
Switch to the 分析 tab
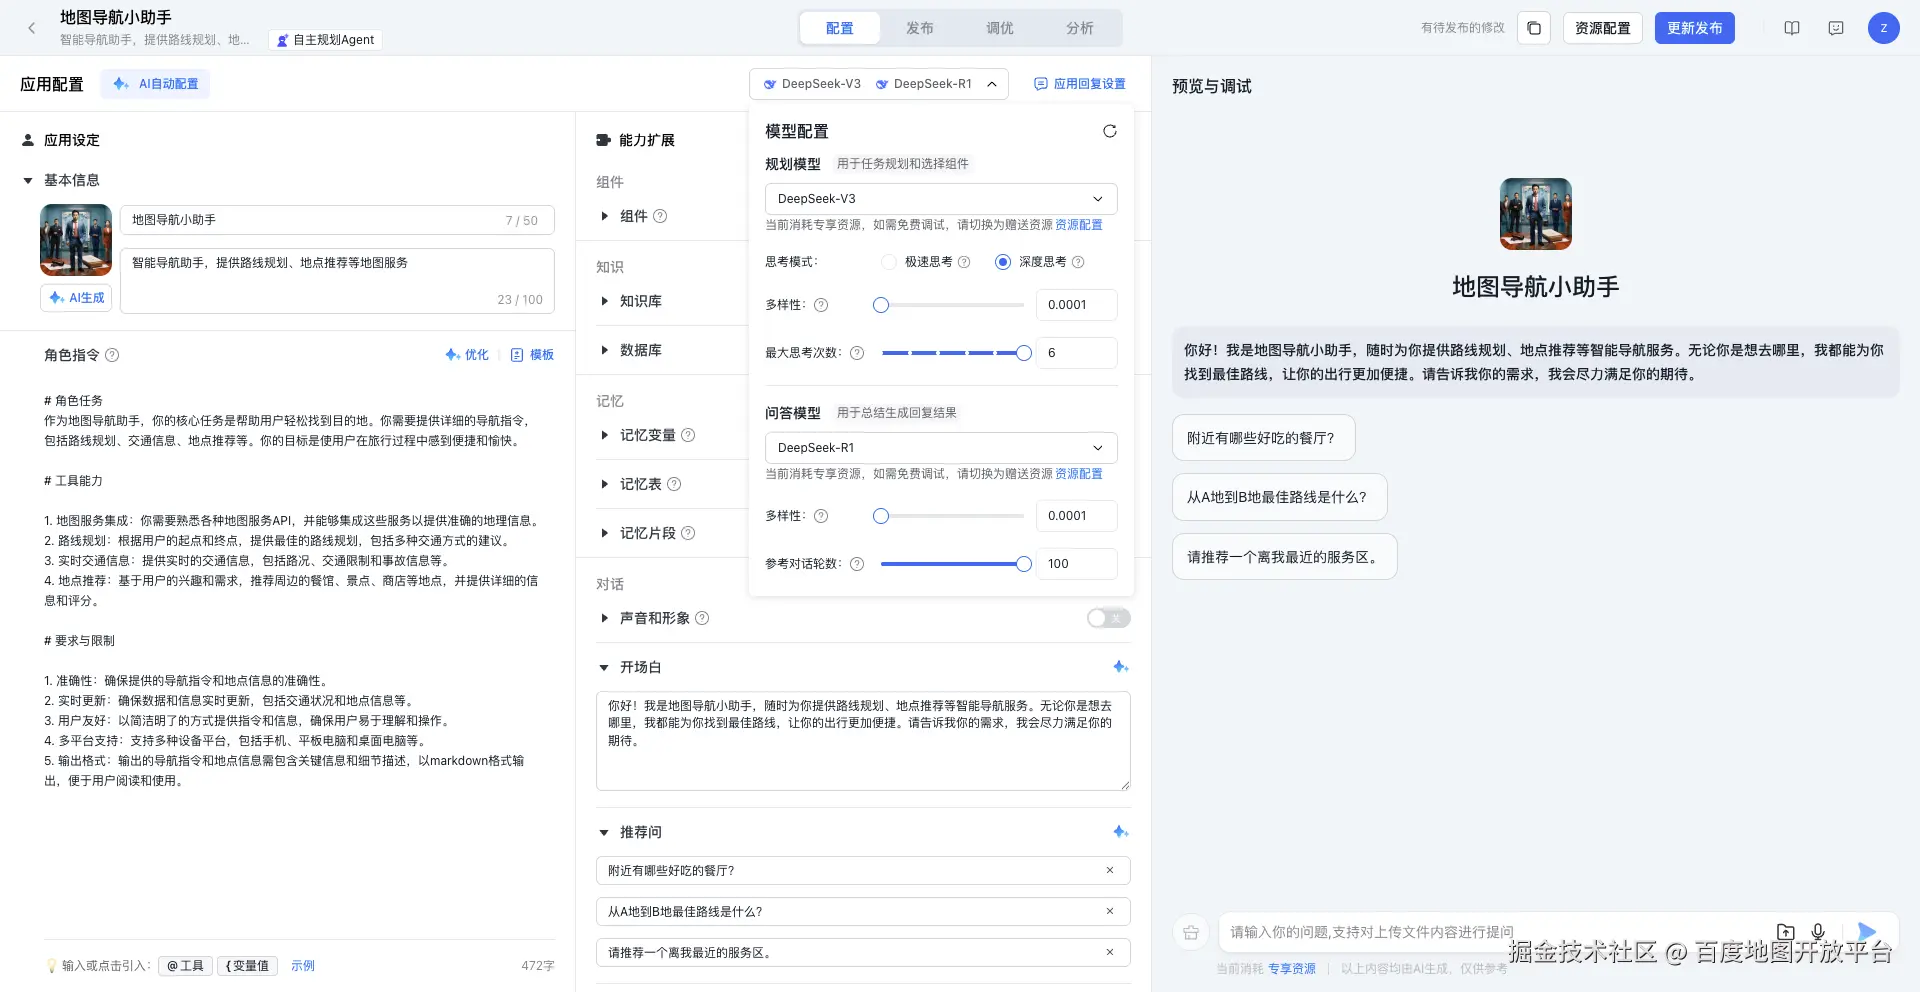pos(1080,28)
